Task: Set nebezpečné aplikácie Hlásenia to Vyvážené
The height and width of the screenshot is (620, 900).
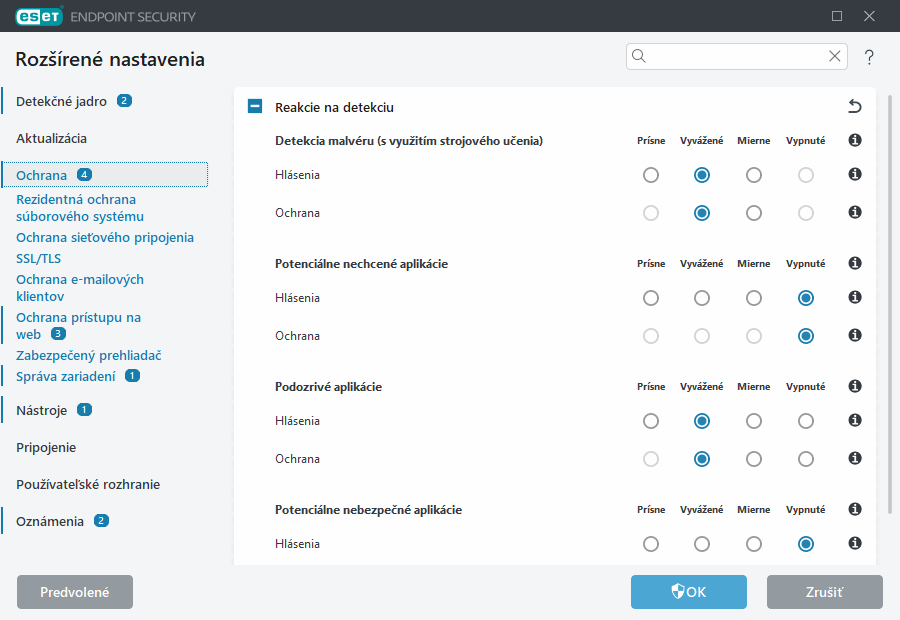Action: [x=702, y=544]
